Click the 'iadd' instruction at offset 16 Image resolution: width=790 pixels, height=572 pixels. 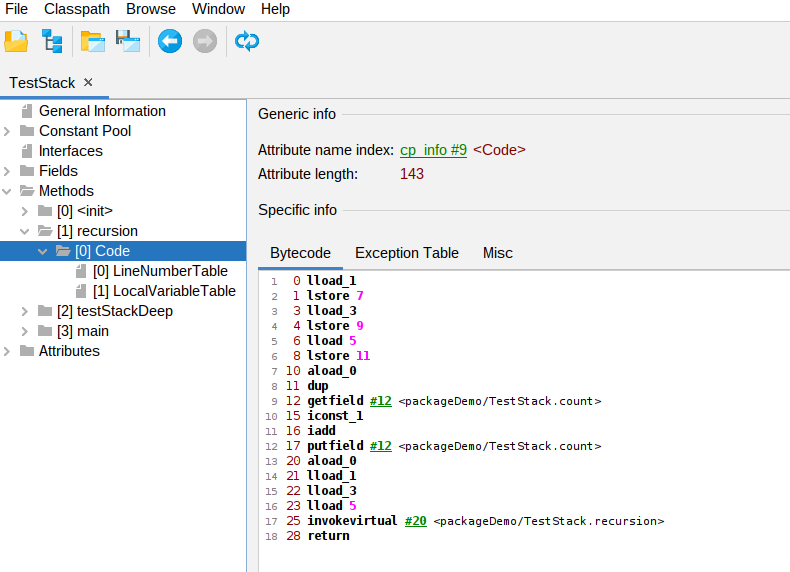[321, 431]
